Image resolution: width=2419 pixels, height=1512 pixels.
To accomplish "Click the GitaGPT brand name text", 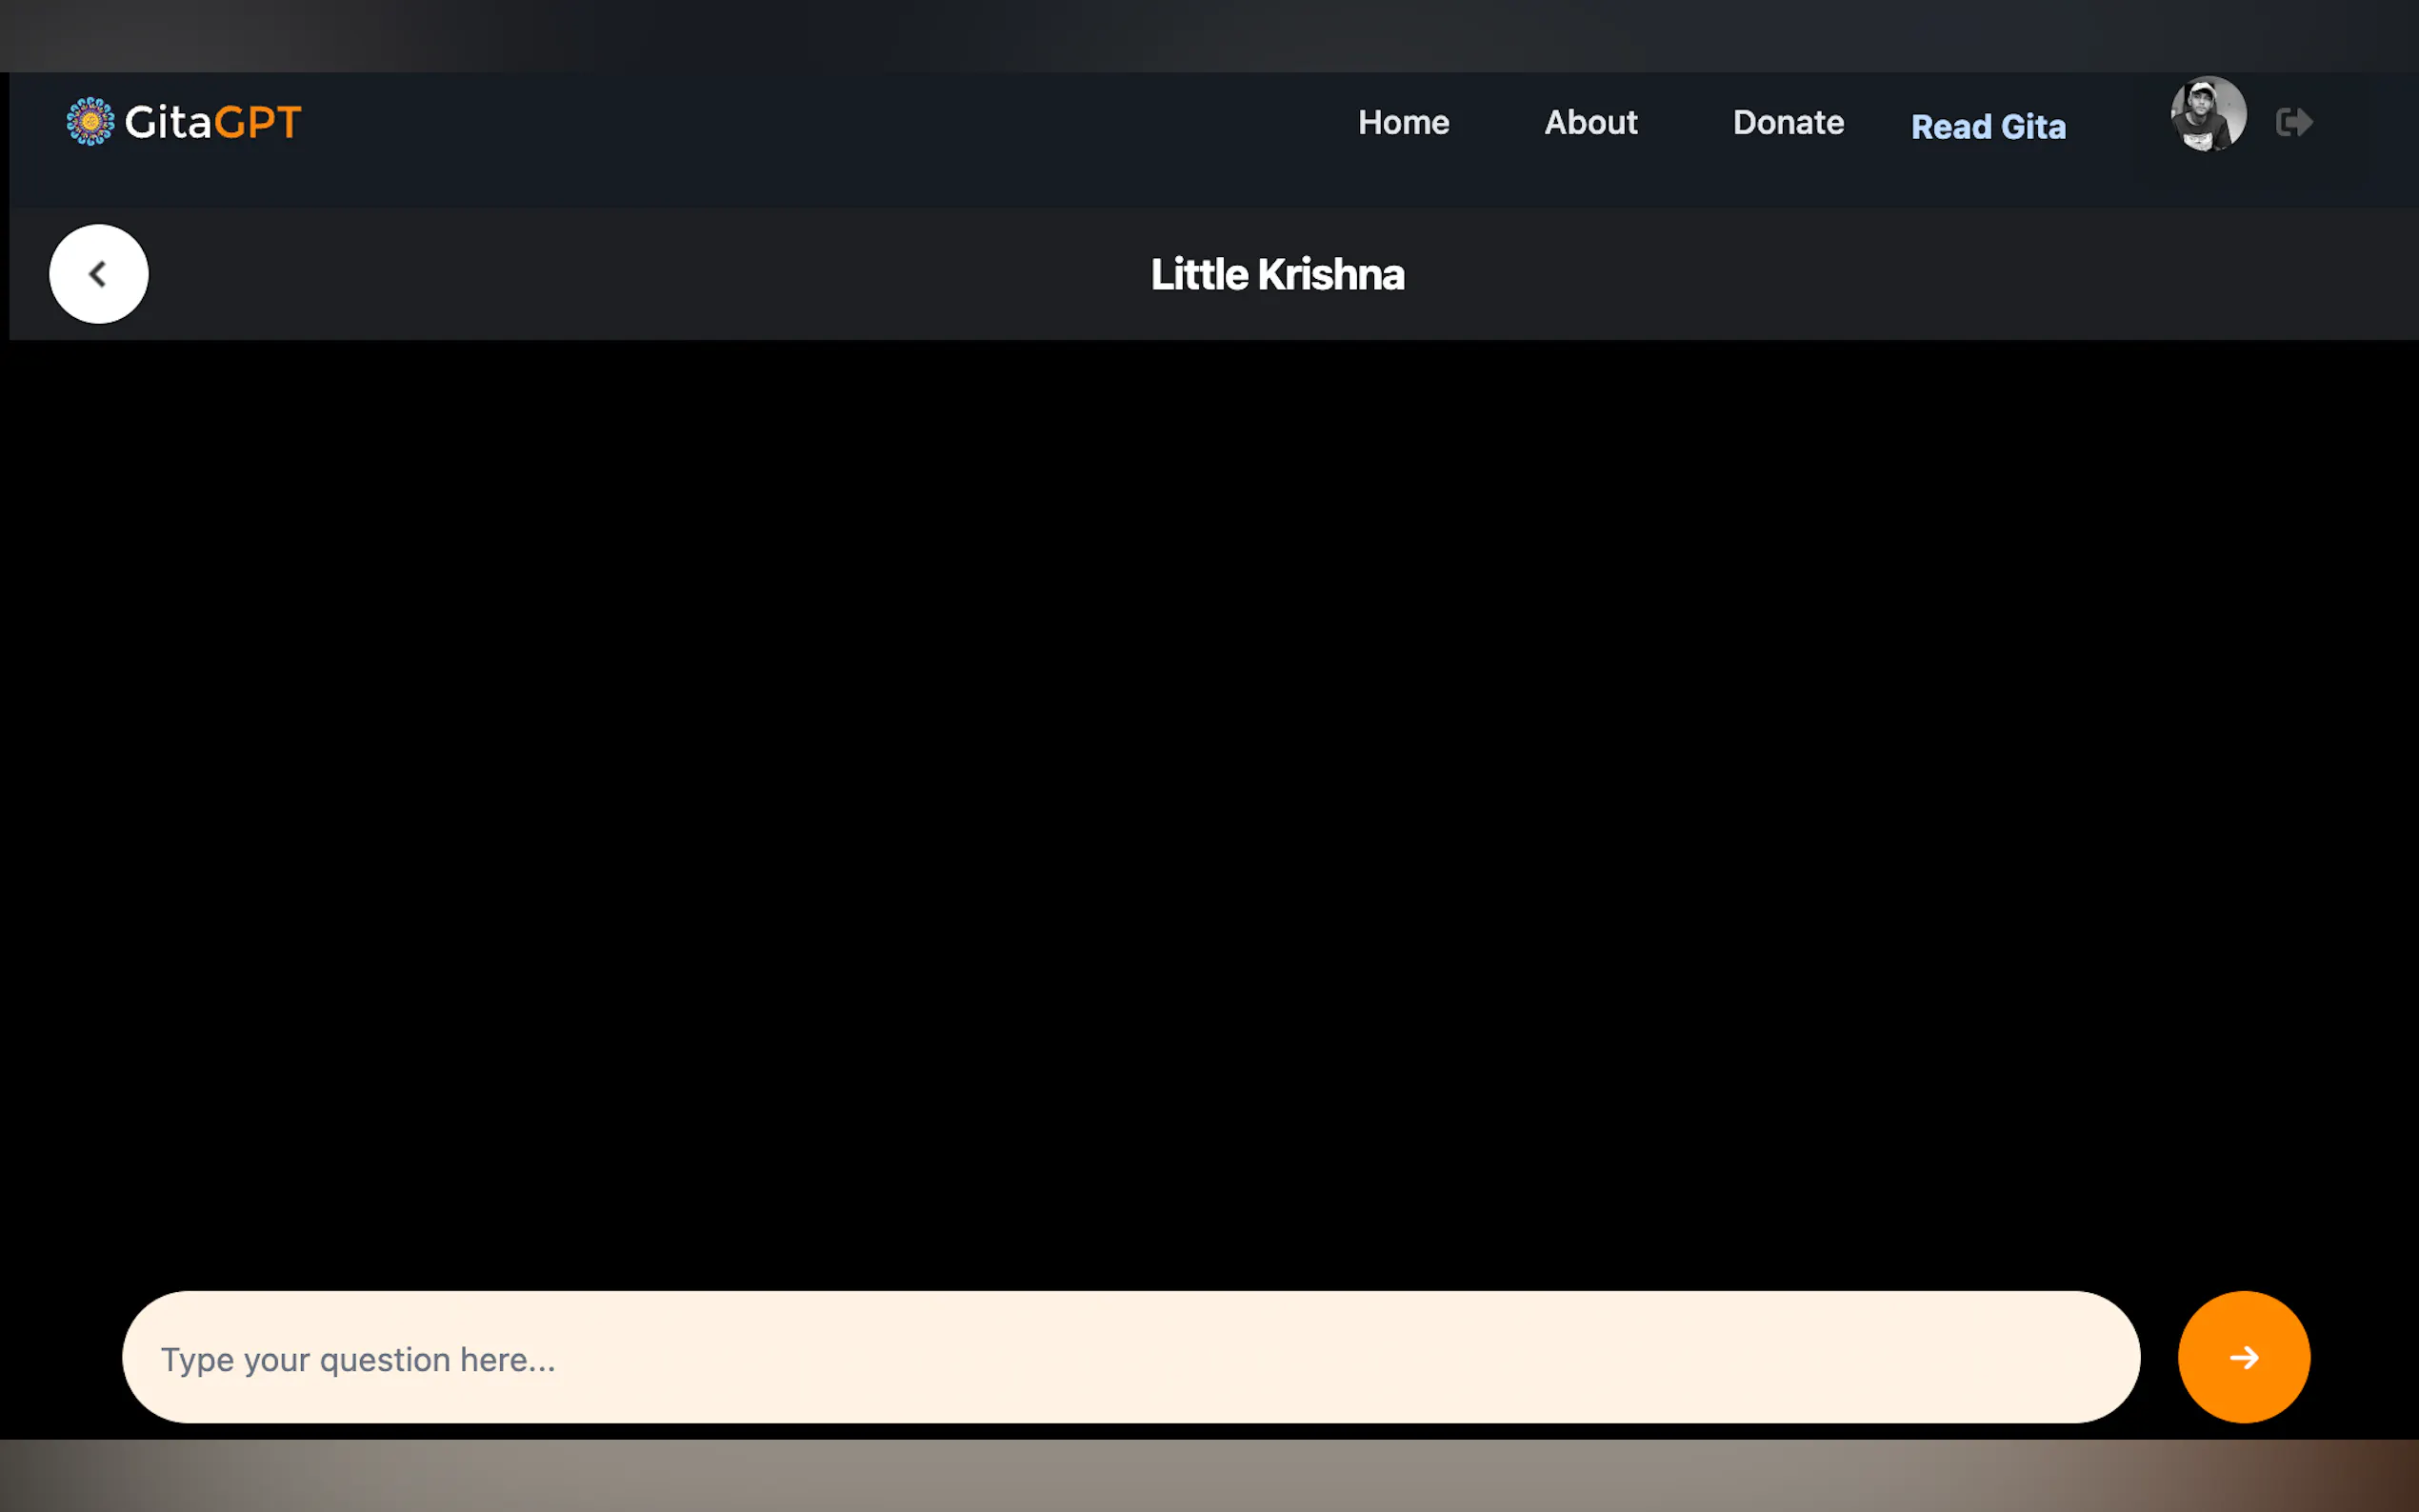I will pyautogui.click(x=212, y=122).
